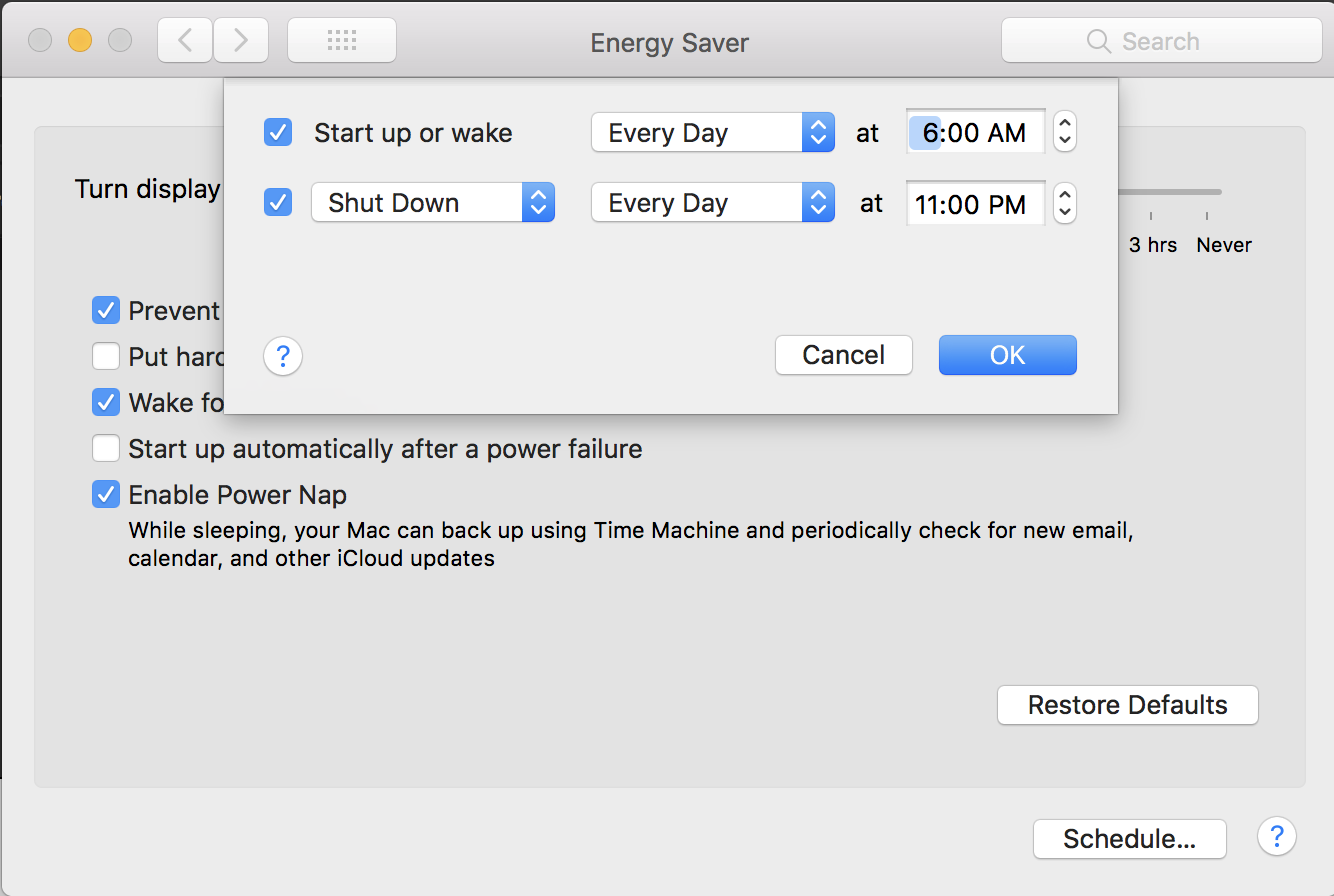This screenshot has width=1334, height=896.
Task: Click Restore Defaults button
Action: pos(1127,705)
